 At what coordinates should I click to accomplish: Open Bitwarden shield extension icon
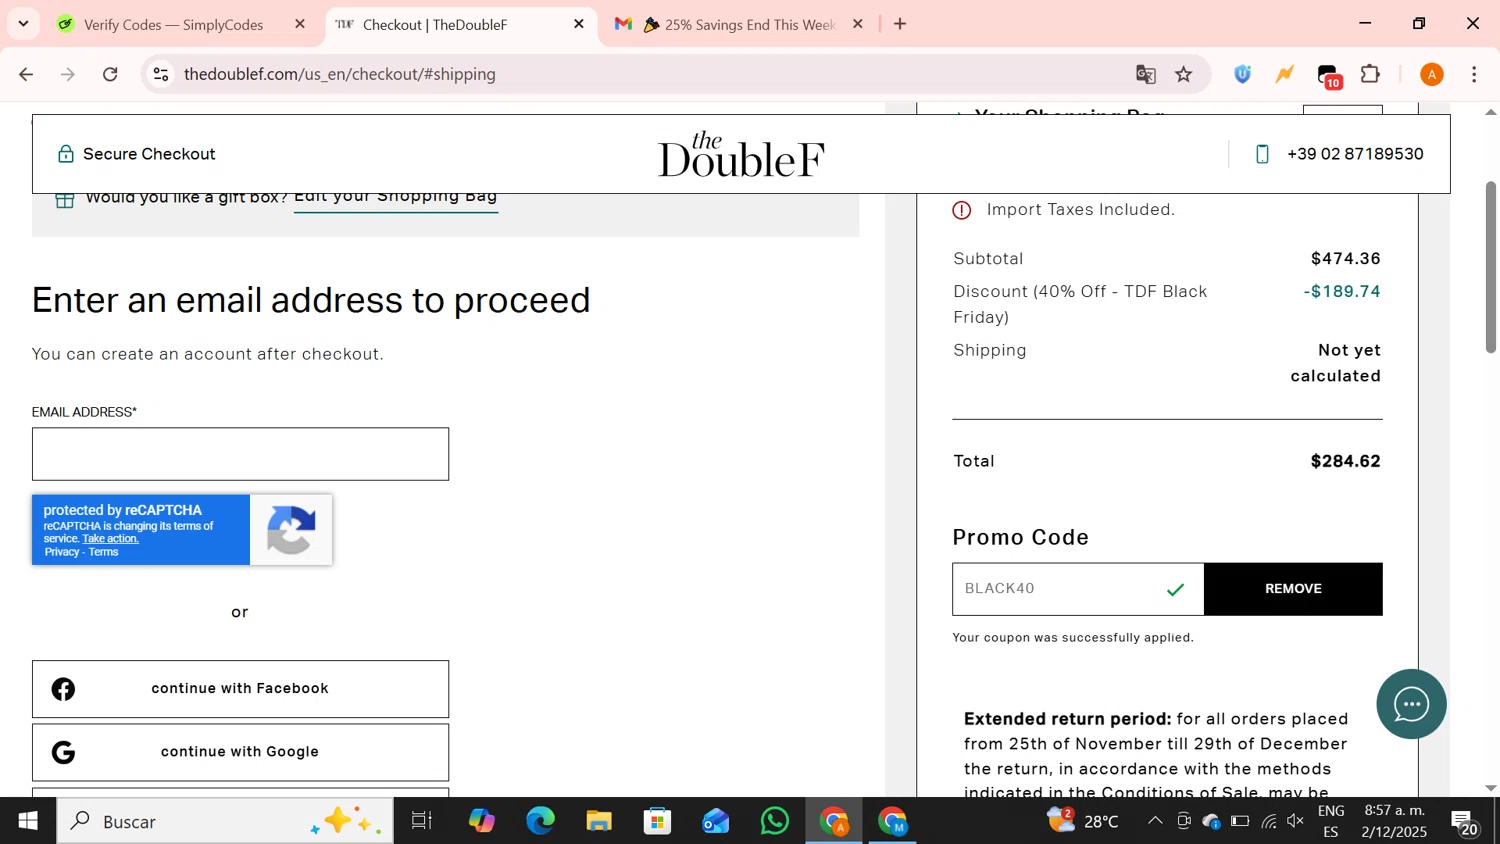click(x=1242, y=74)
